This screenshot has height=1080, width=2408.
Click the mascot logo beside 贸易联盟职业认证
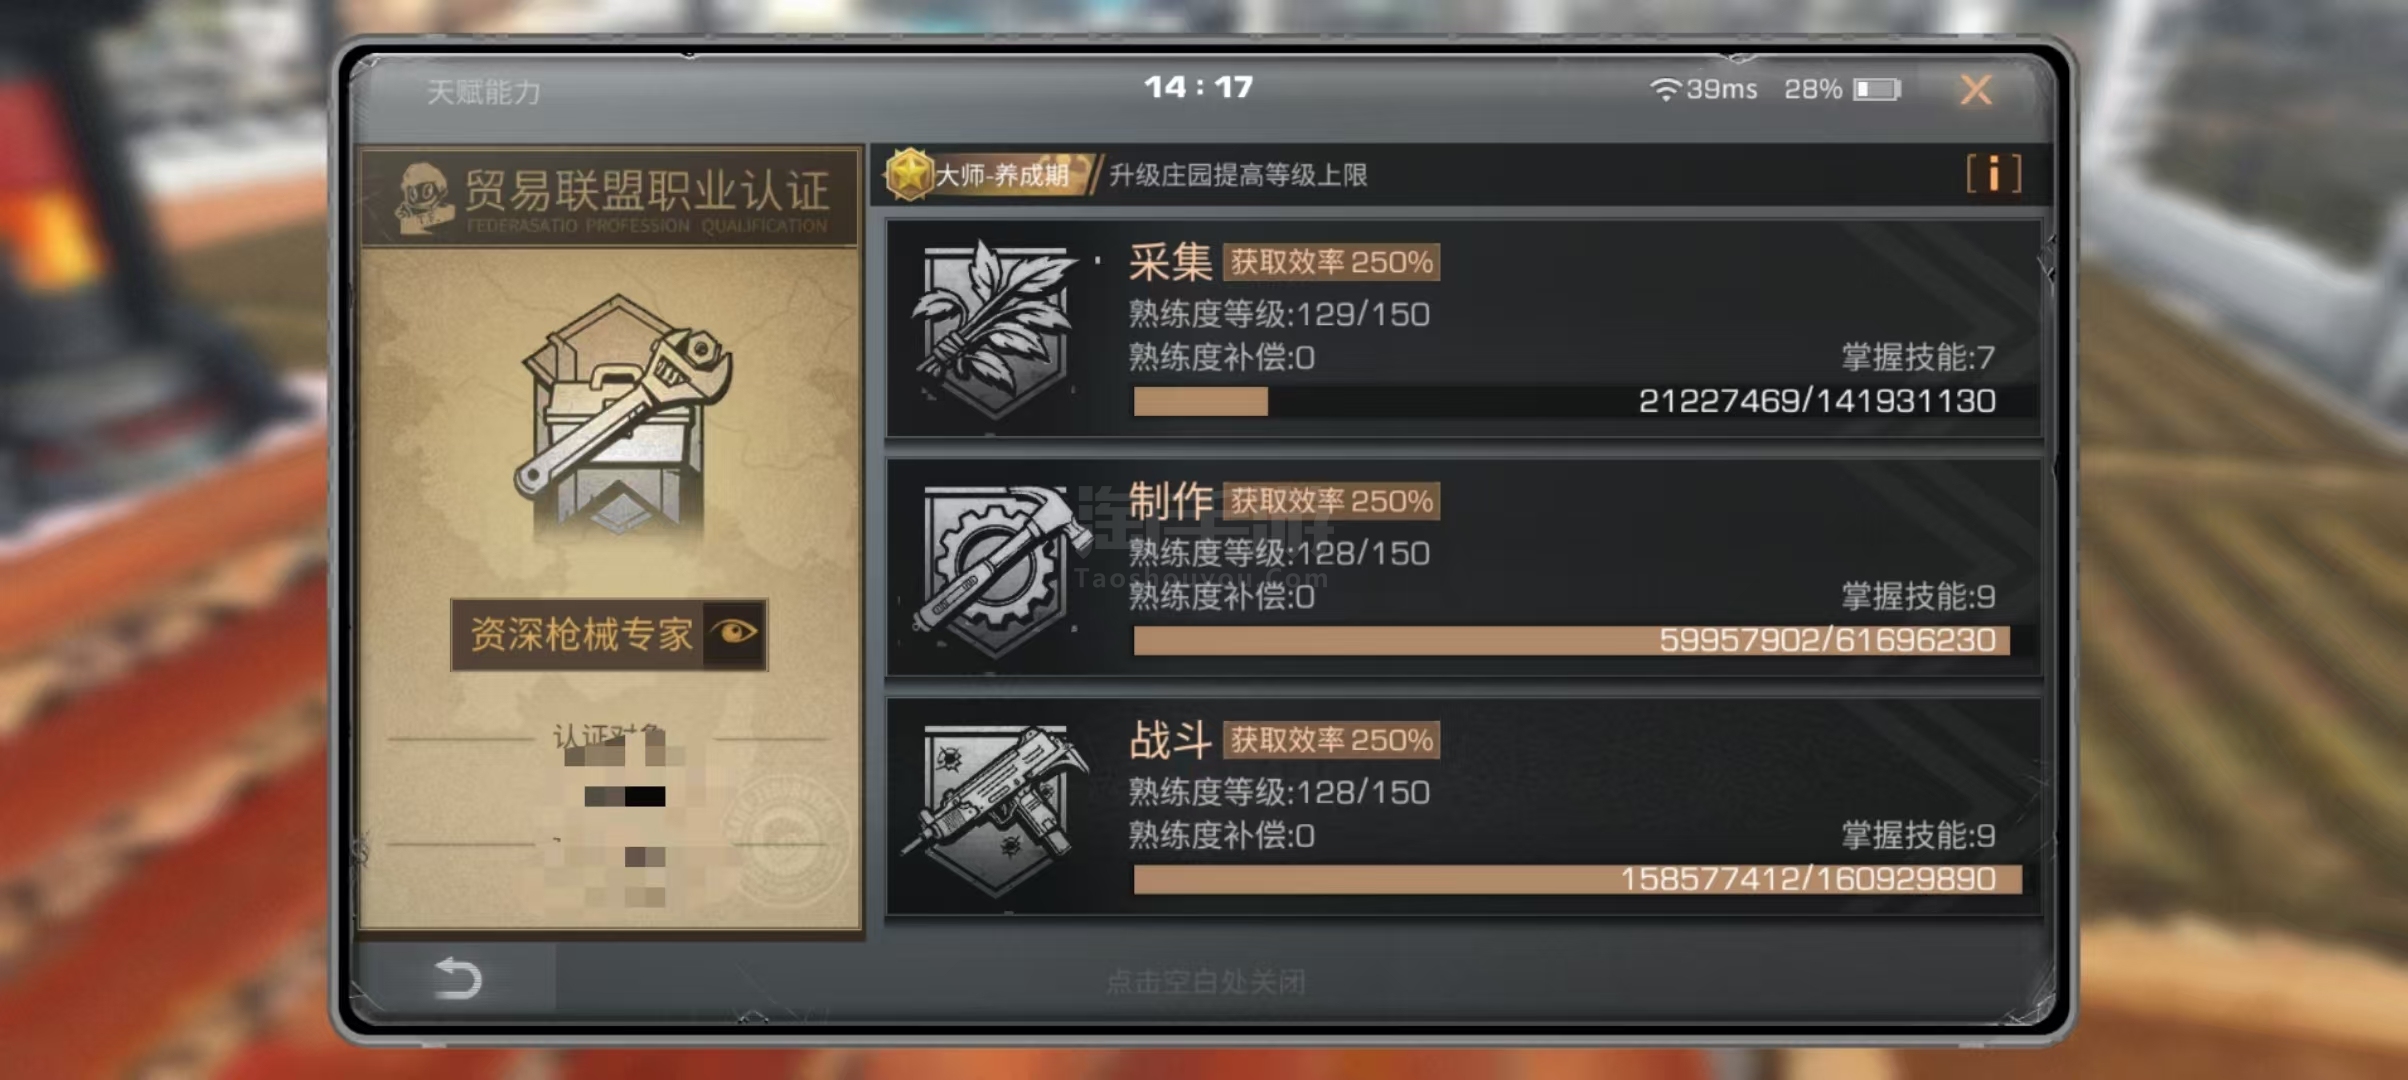(x=423, y=197)
